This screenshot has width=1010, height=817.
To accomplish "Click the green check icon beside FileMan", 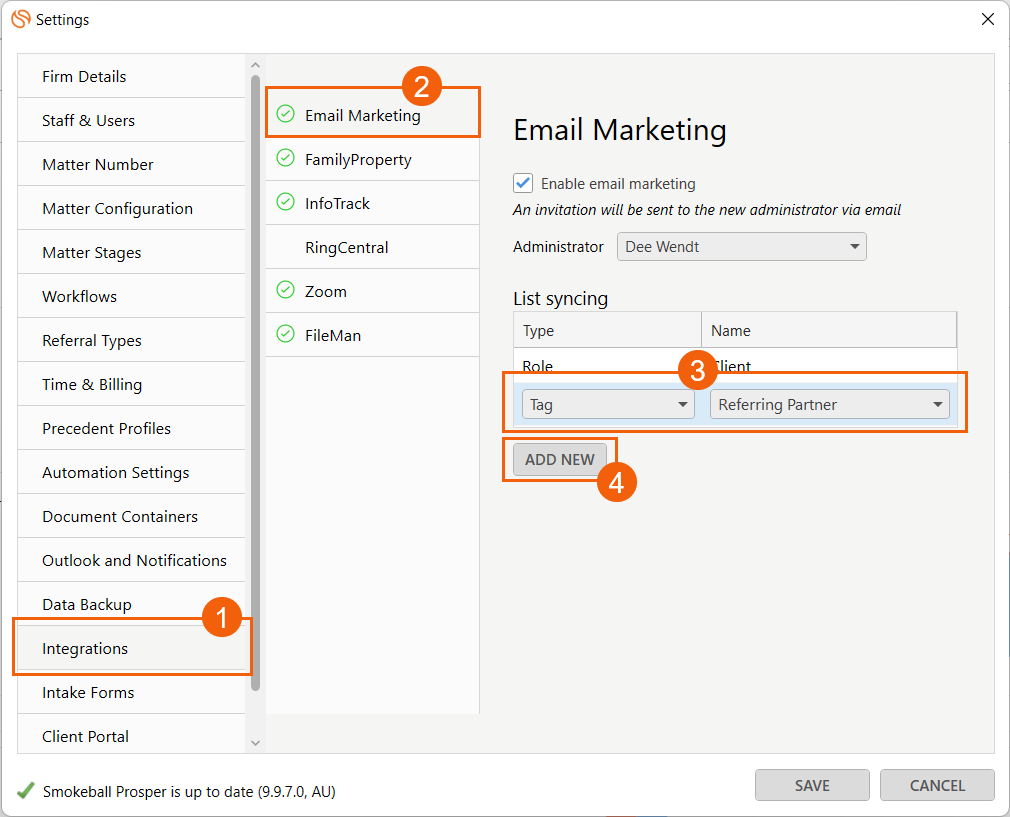I will coord(285,334).
